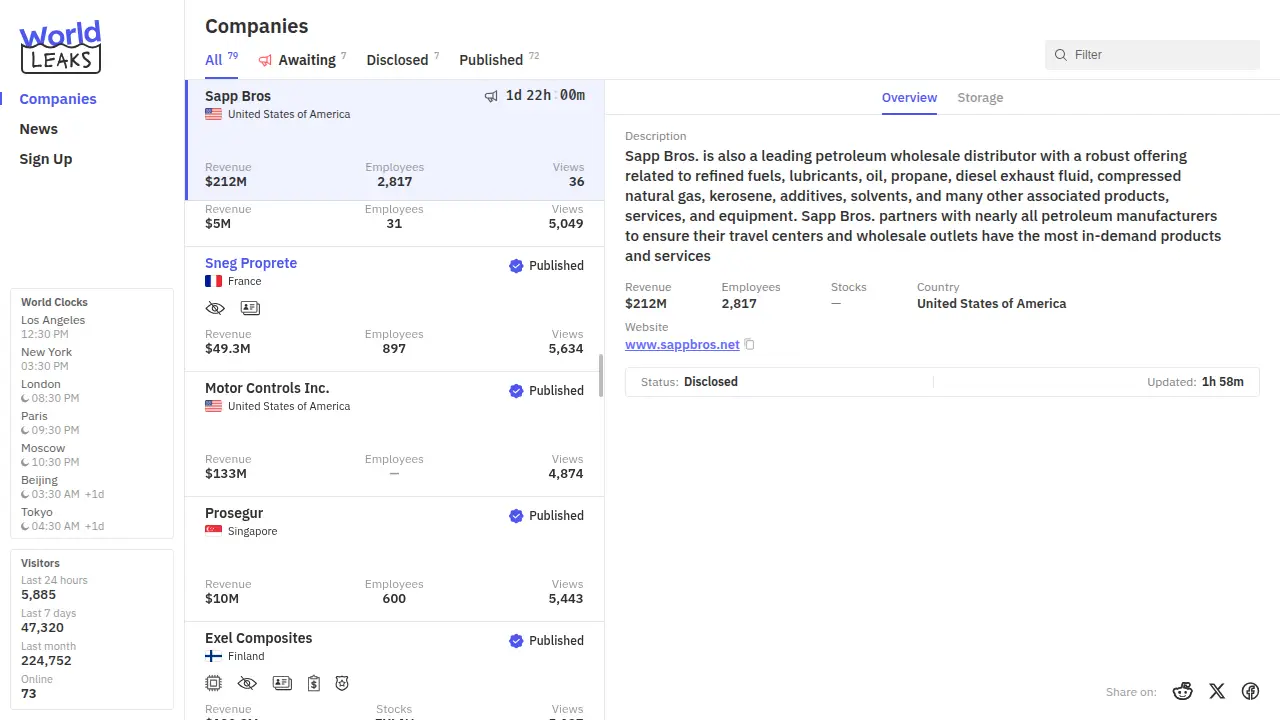
Task: Share on Facebook icon
Action: [1250, 691]
